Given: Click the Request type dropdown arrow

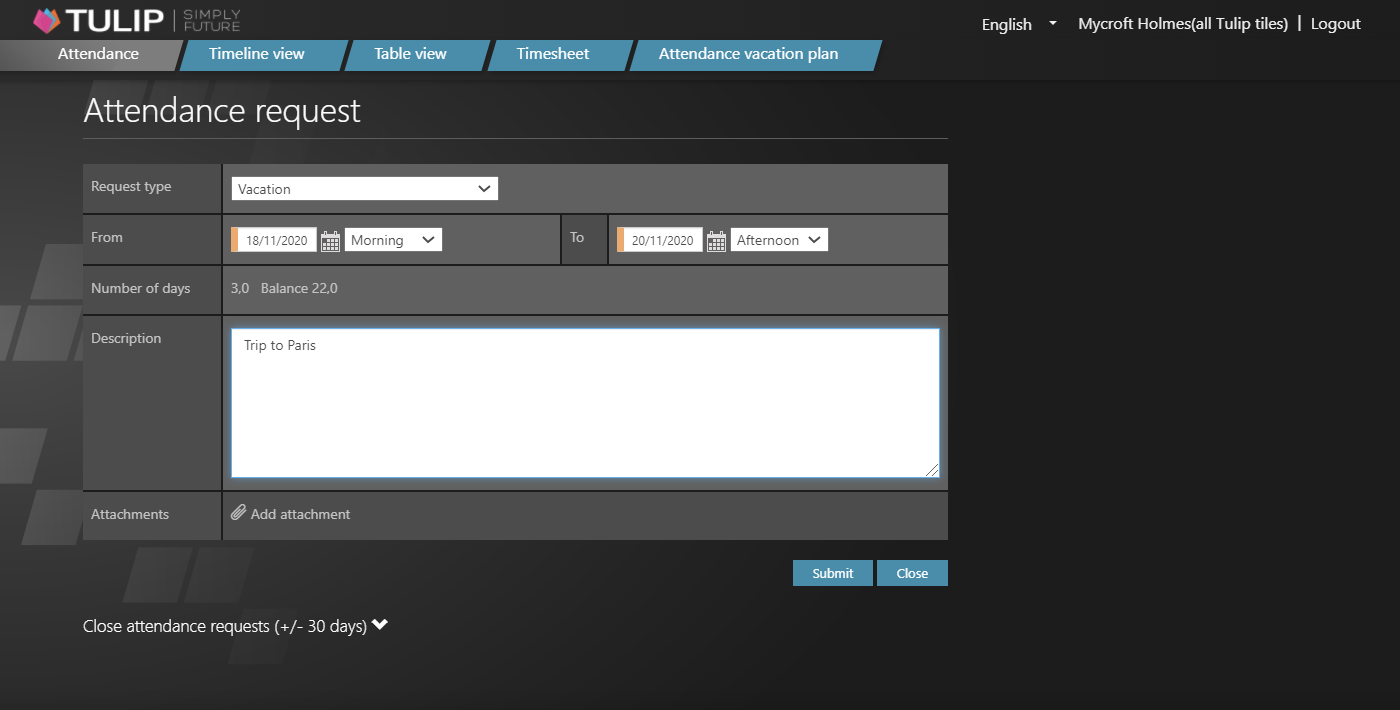Looking at the screenshot, I should tap(485, 188).
